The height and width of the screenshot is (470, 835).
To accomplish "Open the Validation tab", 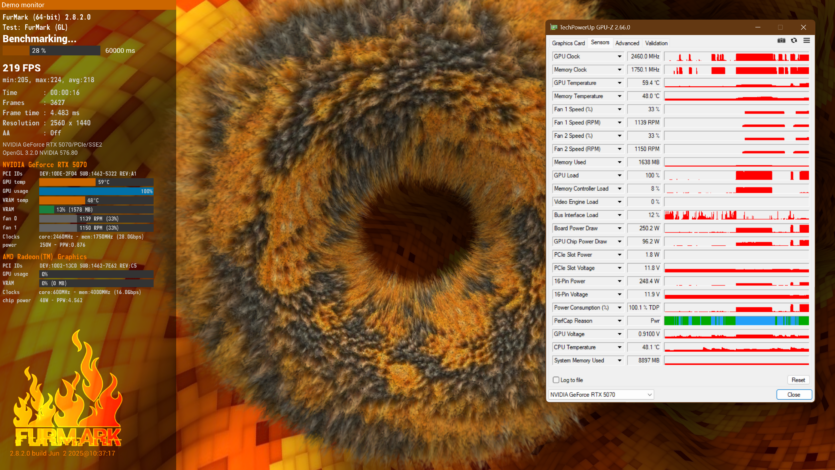I will [x=656, y=43].
